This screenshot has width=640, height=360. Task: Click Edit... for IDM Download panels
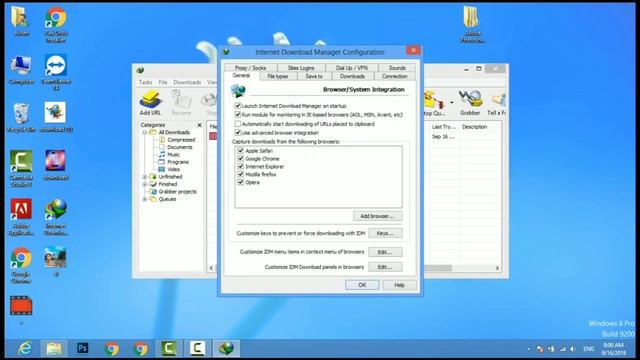click(385, 267)
